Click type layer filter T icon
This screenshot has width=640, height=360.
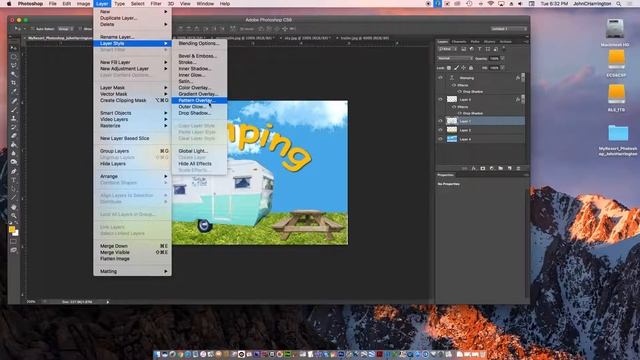tap(480, 49)
